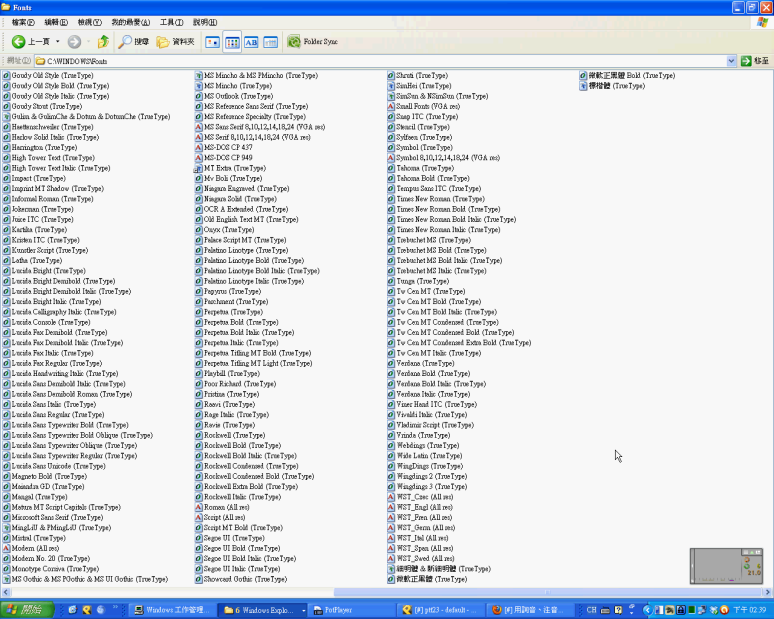The width and height of the screenshot is (774, 619).
Task: Click the 移至 (Go) button
Action: (753, 61)
